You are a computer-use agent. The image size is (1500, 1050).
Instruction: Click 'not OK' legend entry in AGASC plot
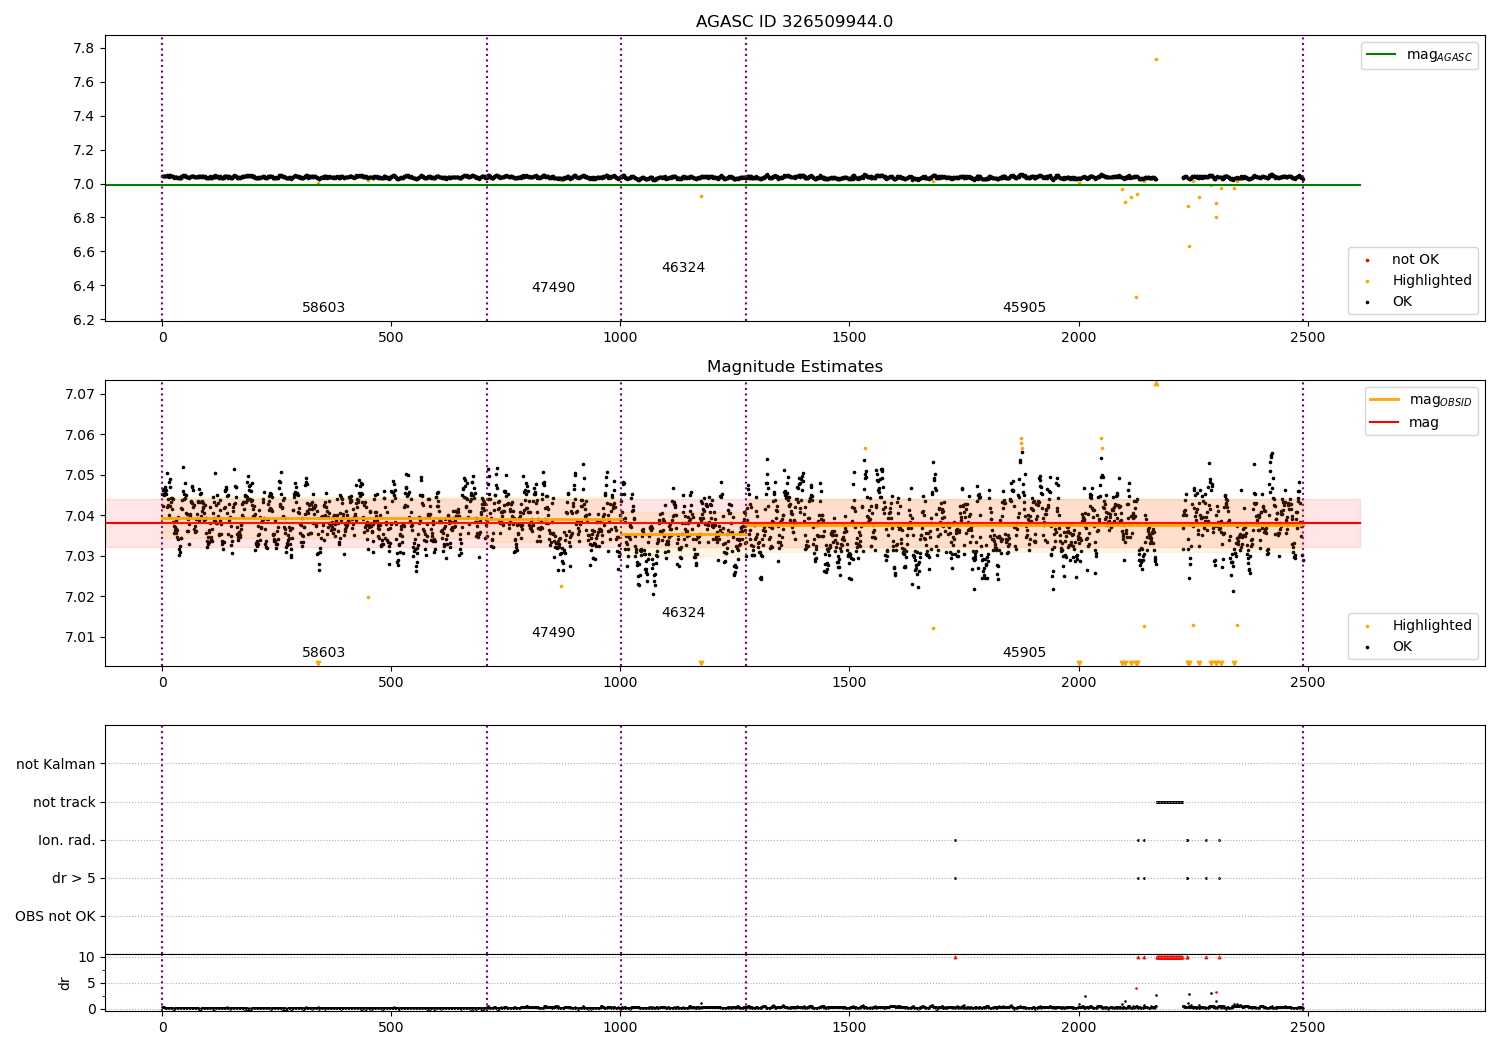point(1404,260)
